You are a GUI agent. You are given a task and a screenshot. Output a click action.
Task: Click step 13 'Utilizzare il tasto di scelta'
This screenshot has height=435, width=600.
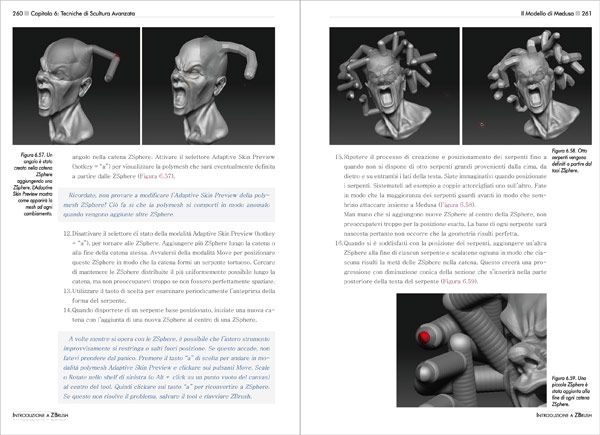(169, 296)
